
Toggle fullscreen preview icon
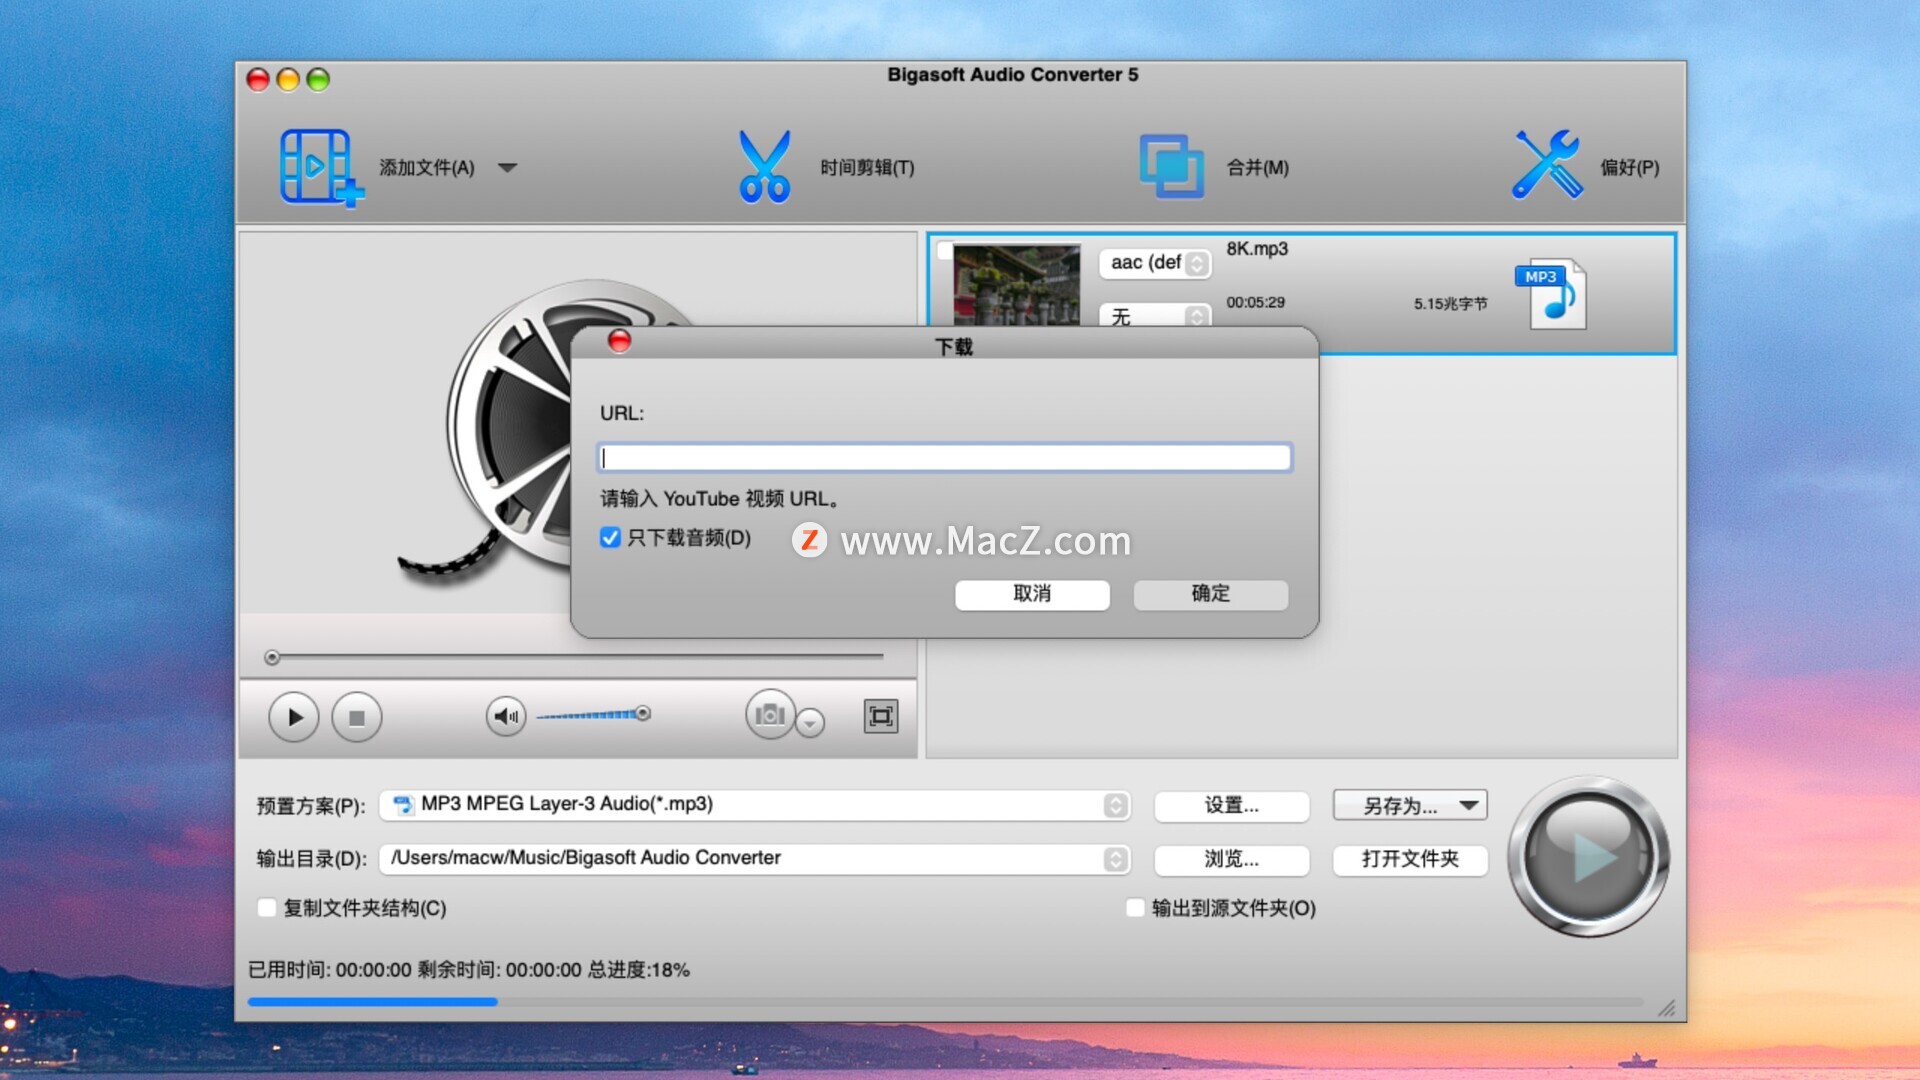point(880,716)
